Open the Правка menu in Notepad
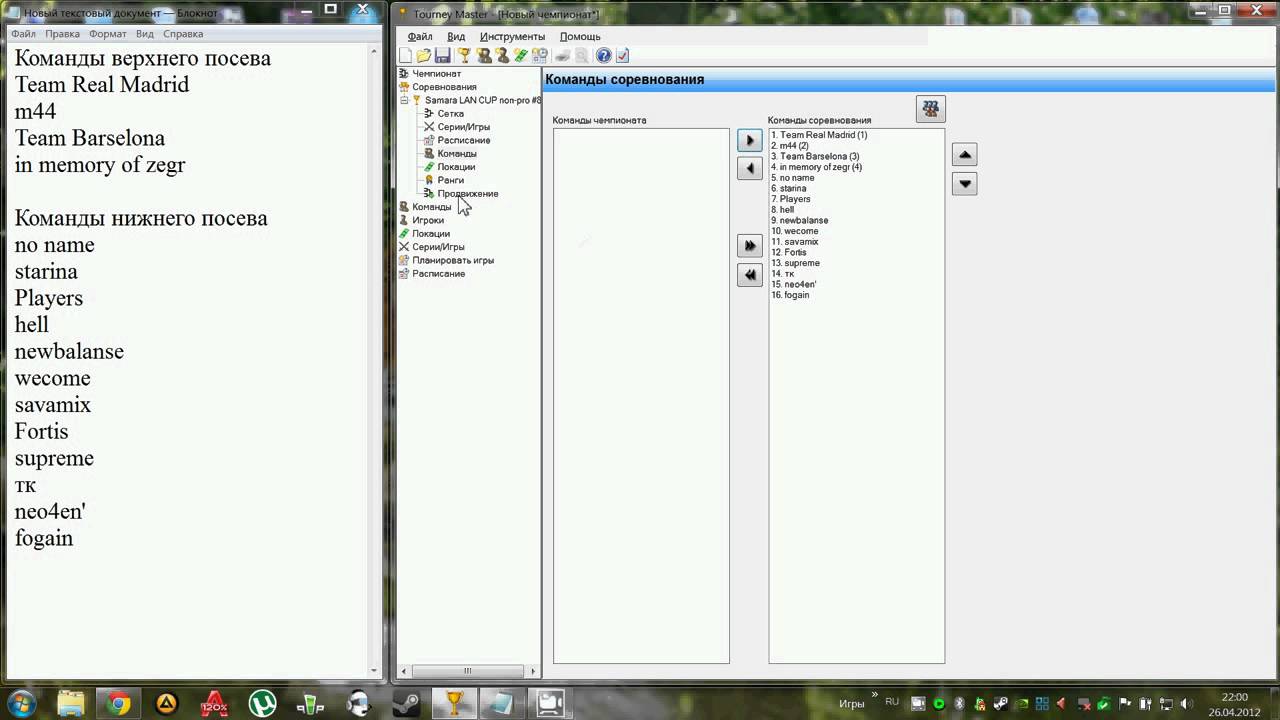 pos(62,34)
